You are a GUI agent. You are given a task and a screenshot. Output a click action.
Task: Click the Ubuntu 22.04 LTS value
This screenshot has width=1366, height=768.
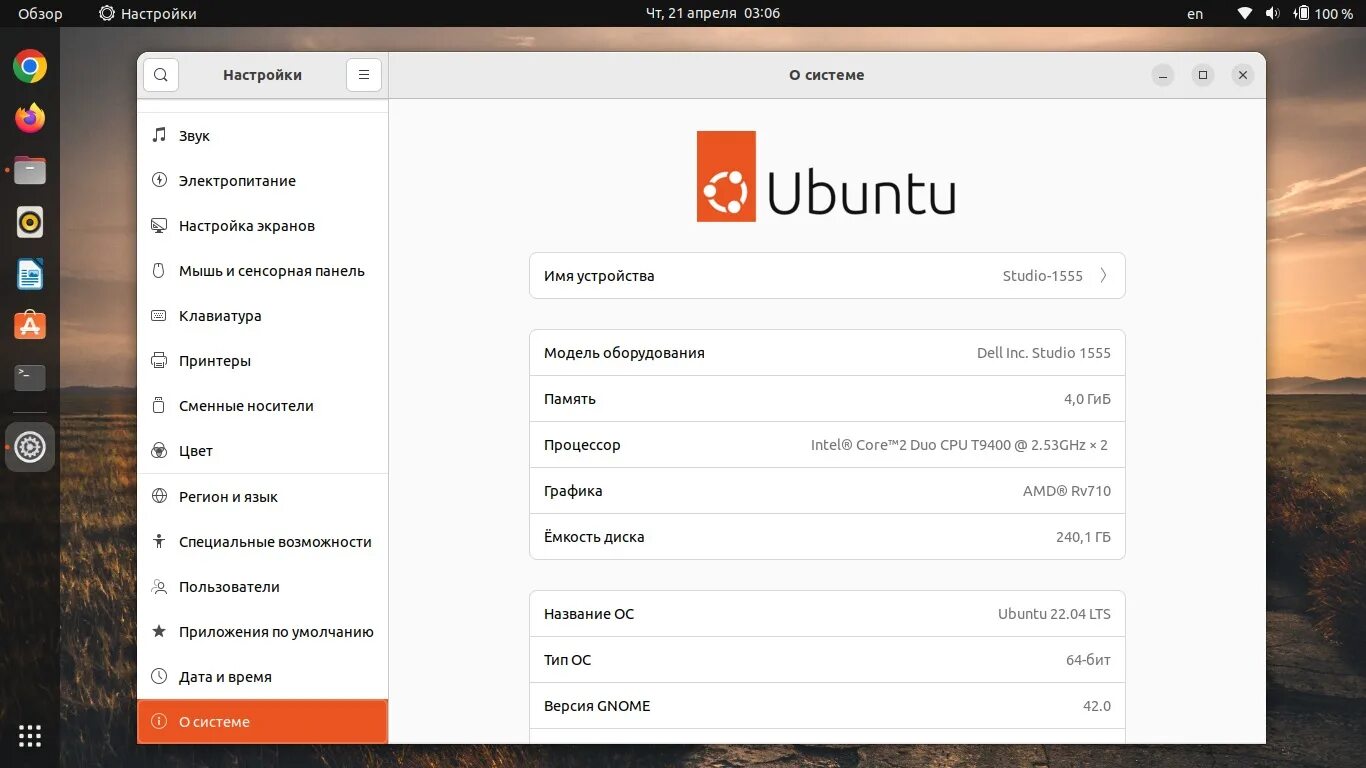[x=1054, y=614]
